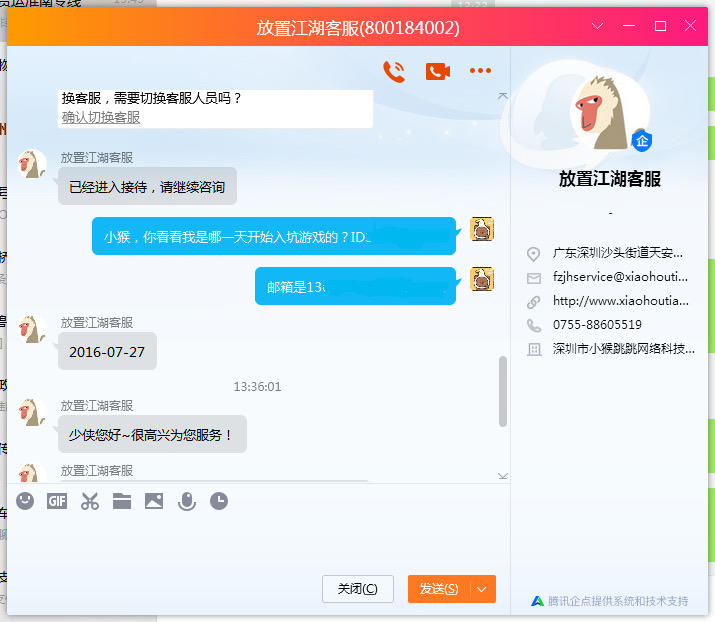Viewport: 715px width, 622px height.
Task: Click the chat scroll down arrow
Action: point(503,476)
